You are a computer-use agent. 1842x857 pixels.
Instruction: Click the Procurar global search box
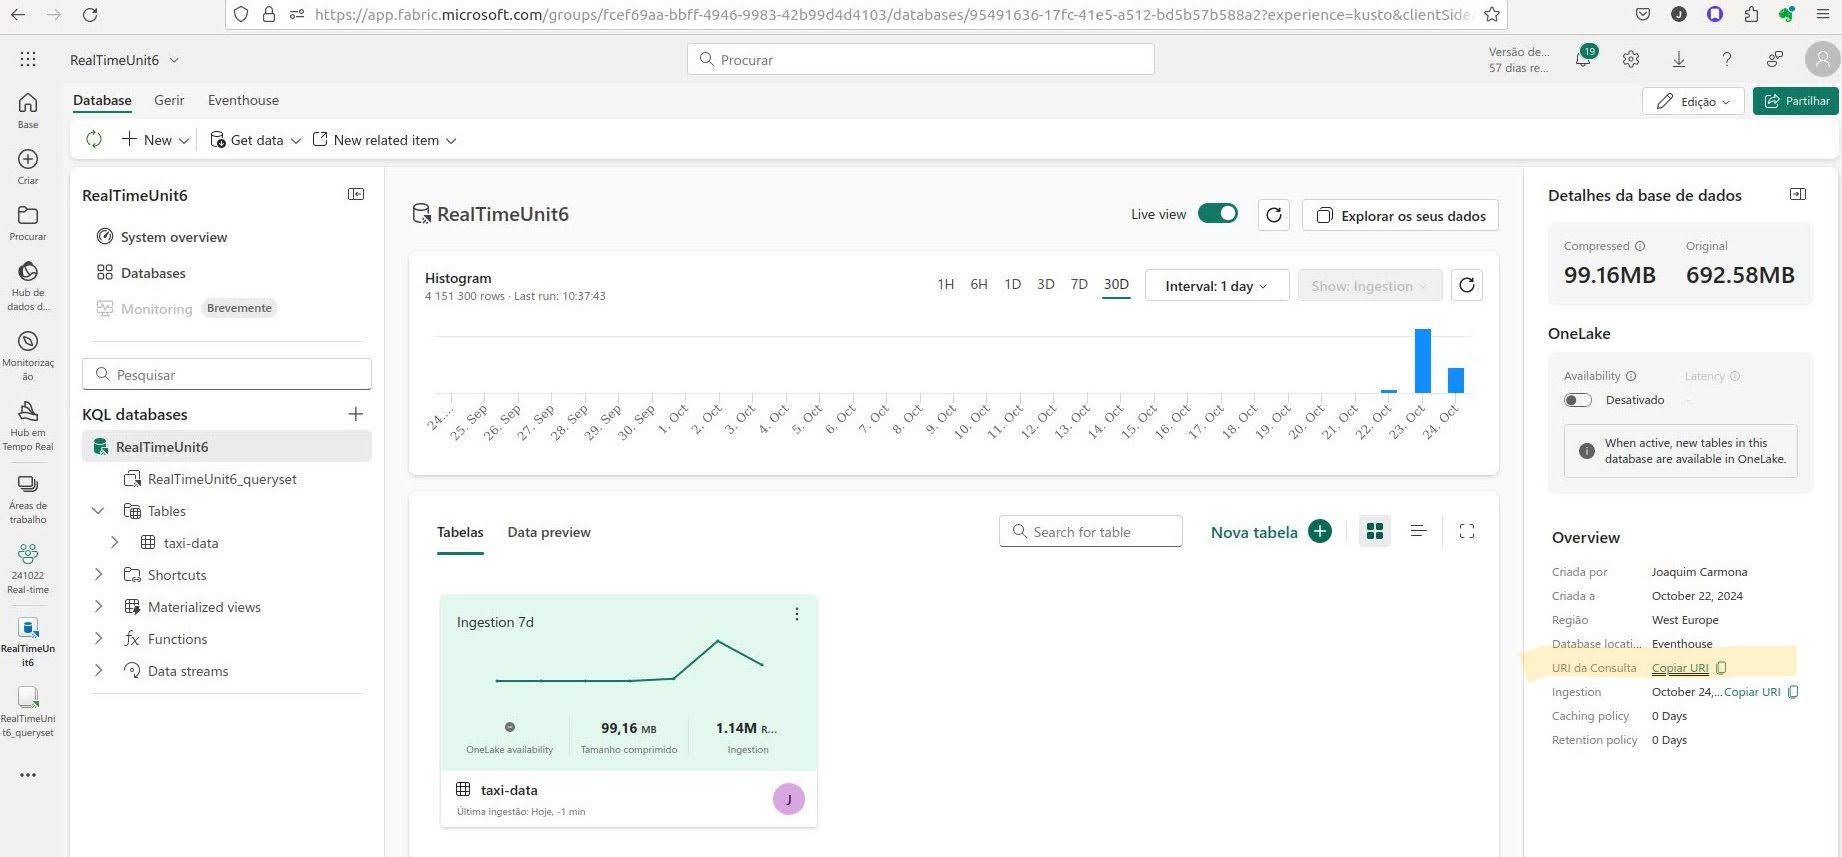coord(921,59)
